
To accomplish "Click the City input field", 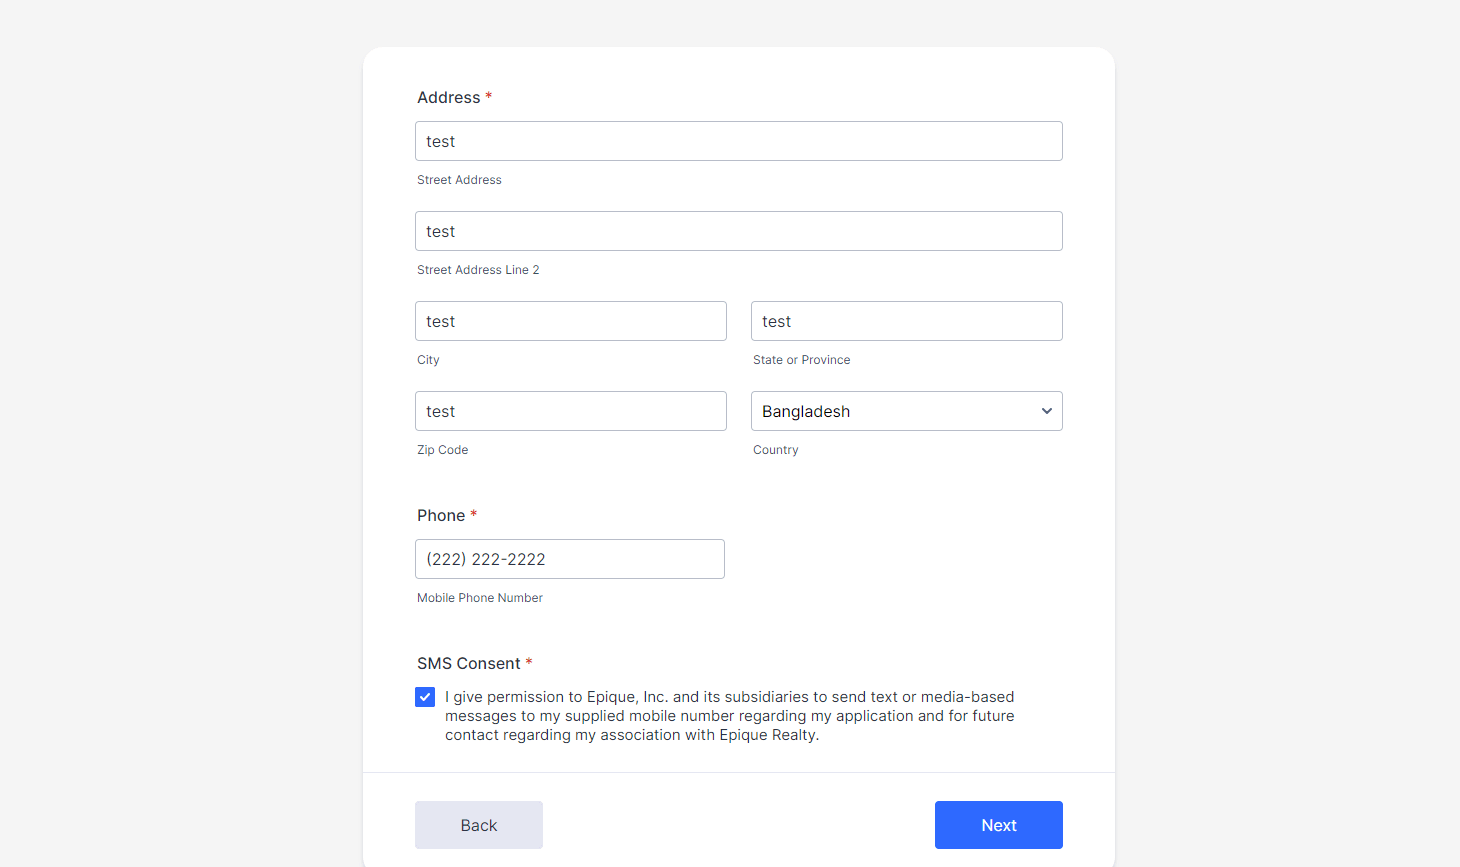I will tap(570, 321).
